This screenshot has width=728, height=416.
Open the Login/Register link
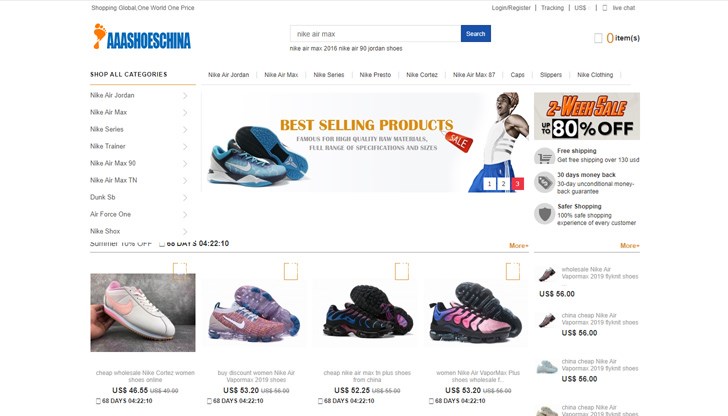(511, 8)
